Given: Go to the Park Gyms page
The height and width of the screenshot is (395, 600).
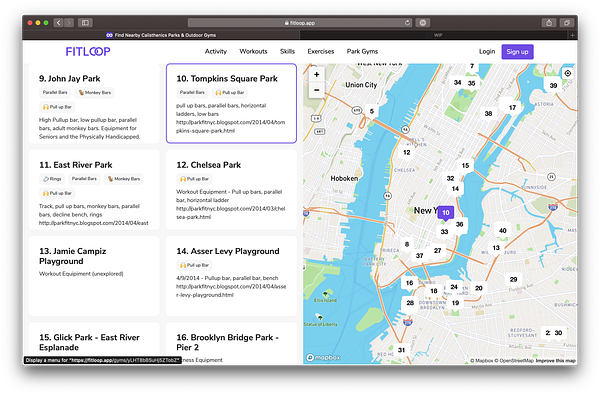Looking at the screenshot, I should click(362, 51).
